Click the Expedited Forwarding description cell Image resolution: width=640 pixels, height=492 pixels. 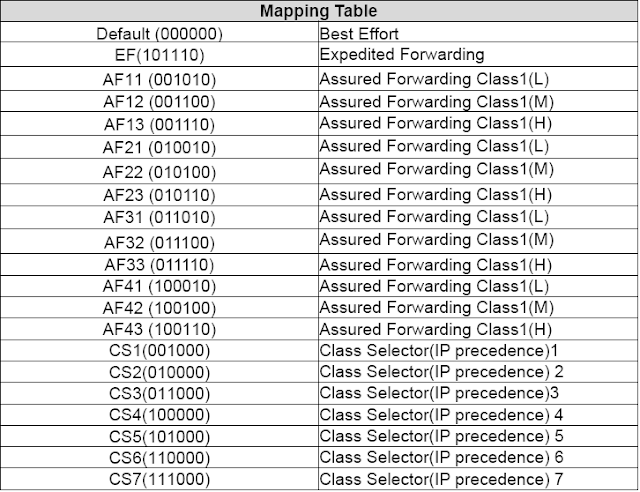[478, 54]
